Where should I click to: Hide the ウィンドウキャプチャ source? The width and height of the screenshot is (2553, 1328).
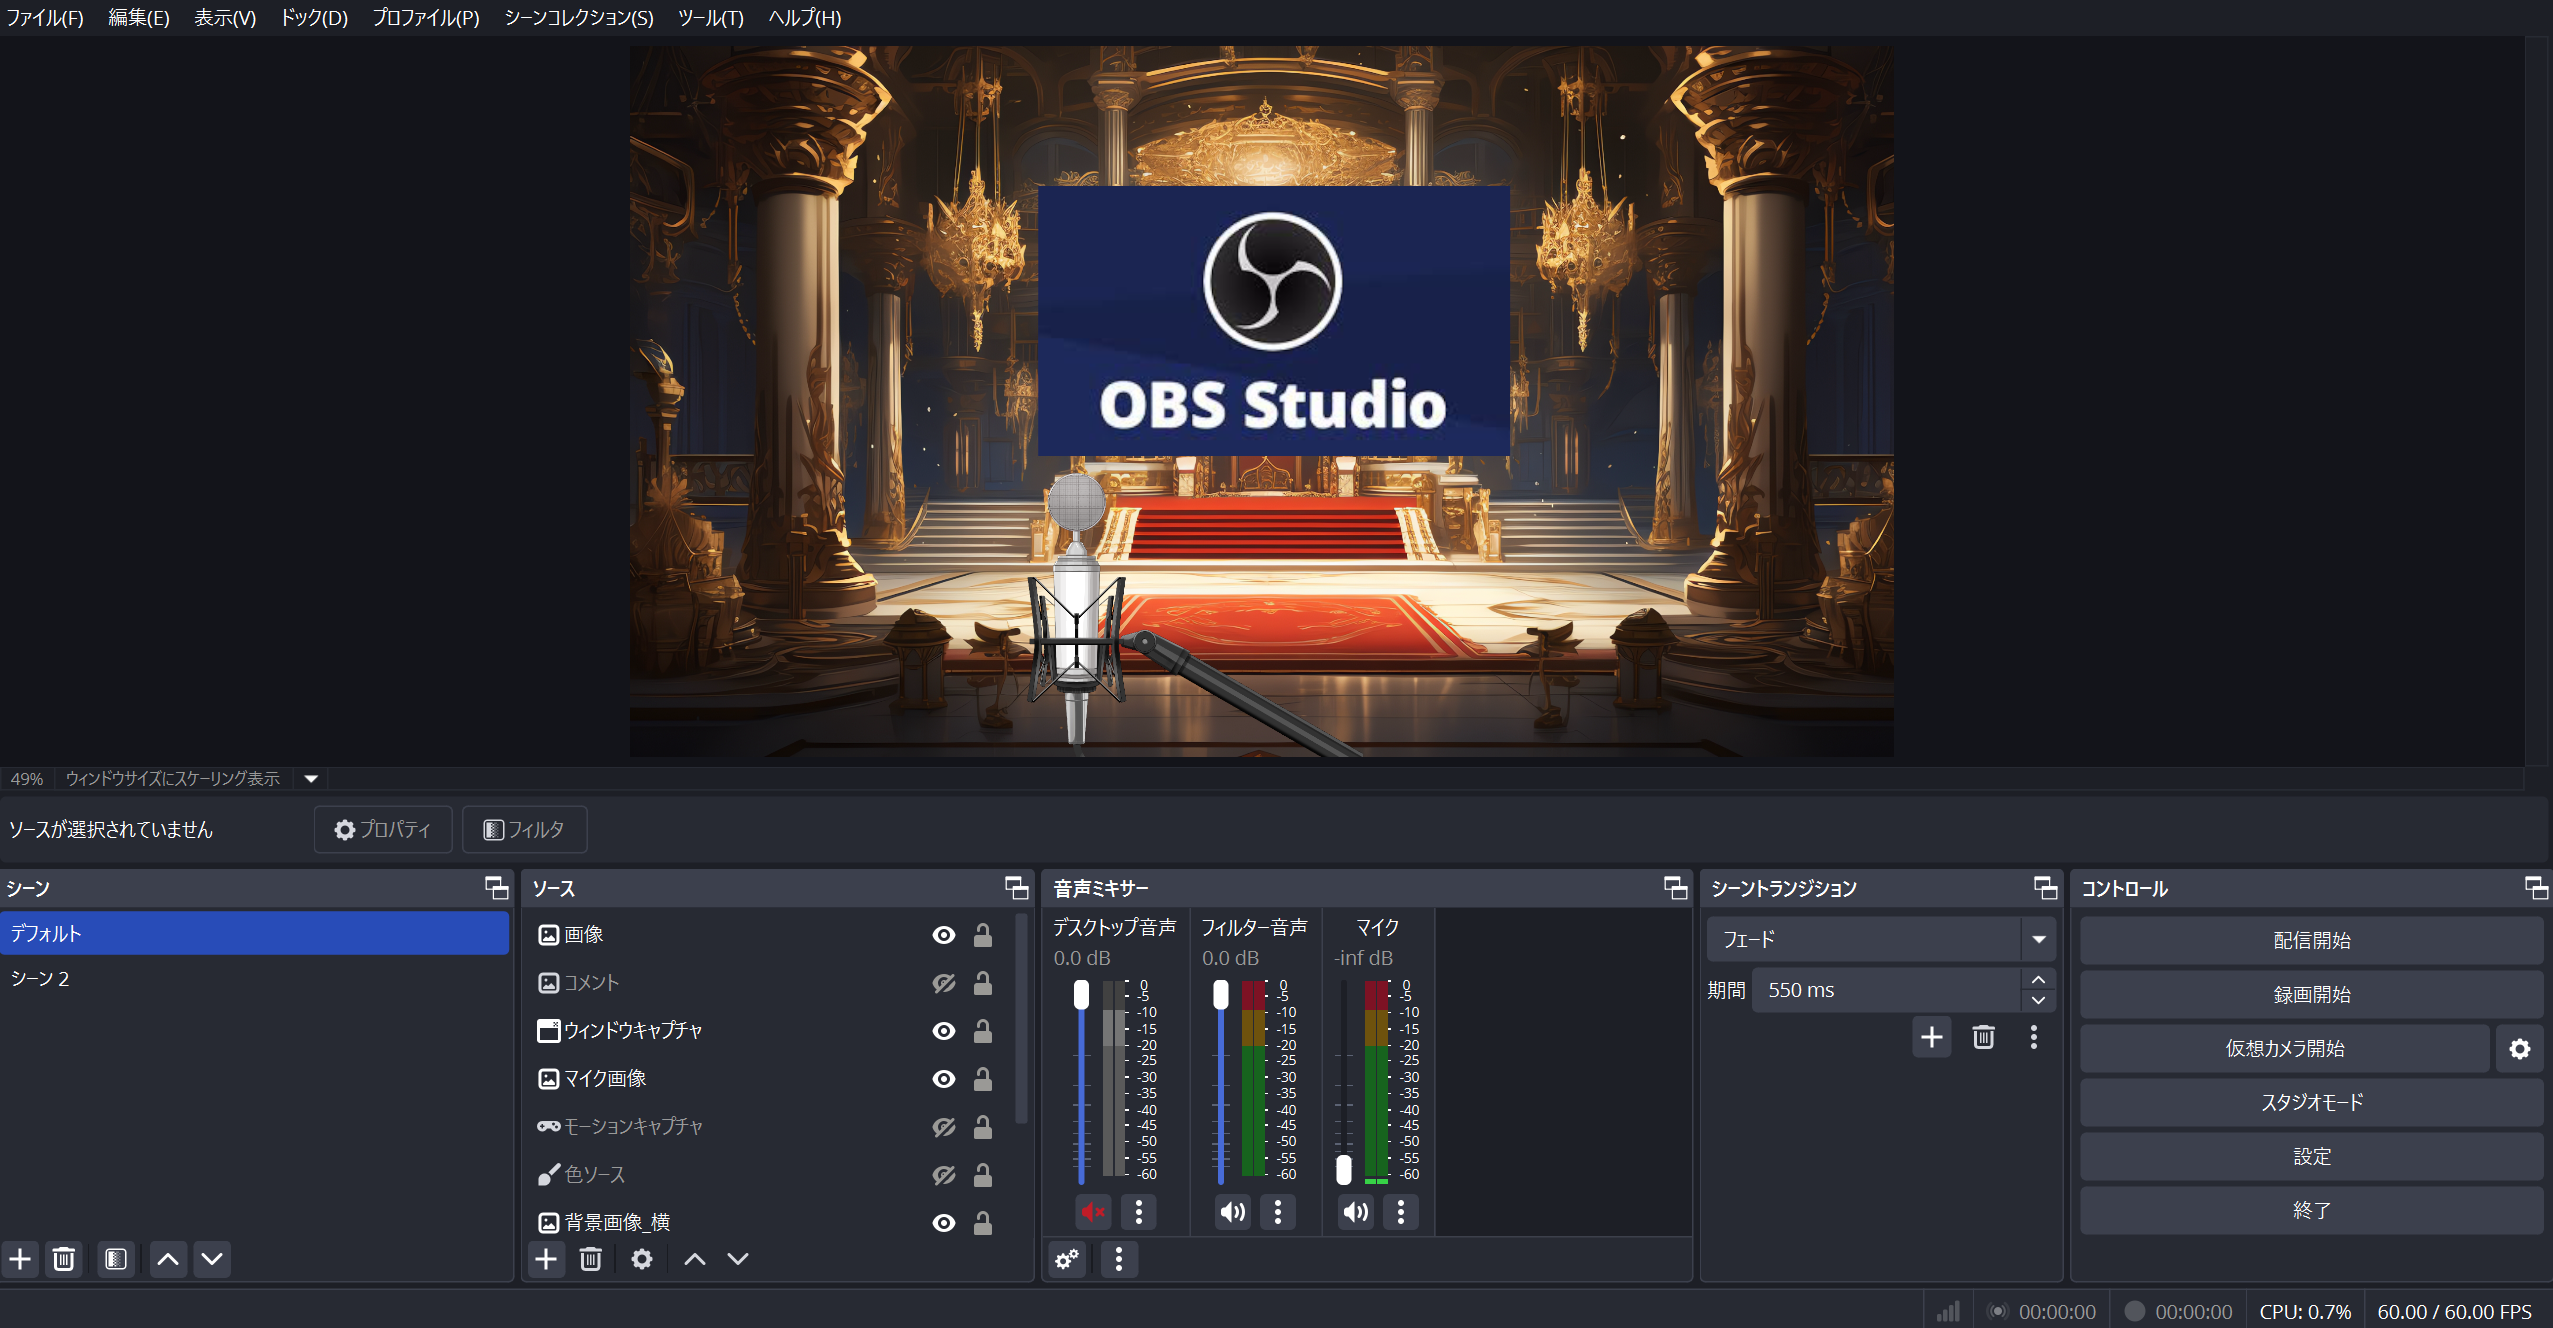tap(944, 1031)
